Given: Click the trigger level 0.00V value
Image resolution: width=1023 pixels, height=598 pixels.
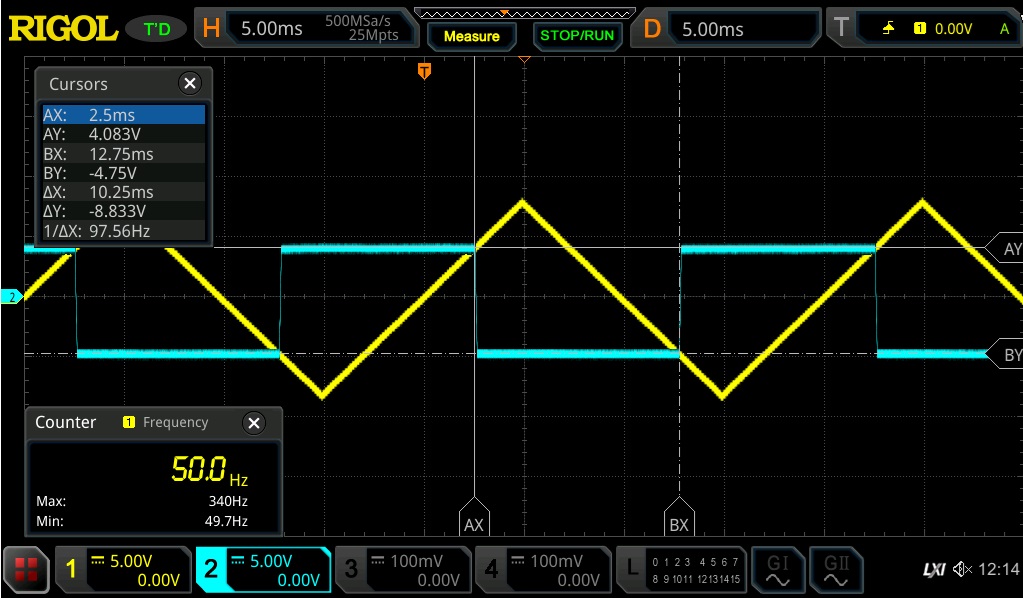Looking at the screenshot, I should pos(953,29).
